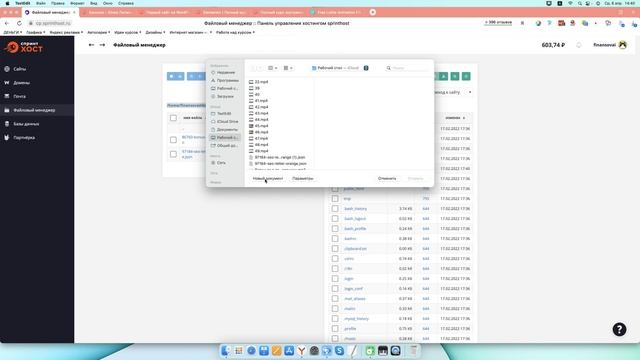
Task: Click the browser back arrow
Action: (x=7, y=23)
